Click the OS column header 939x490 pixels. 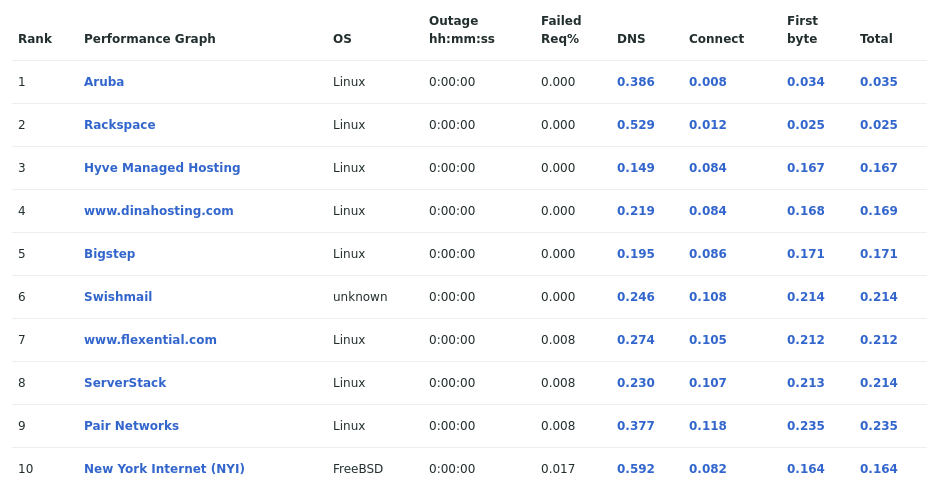point(342,39)
